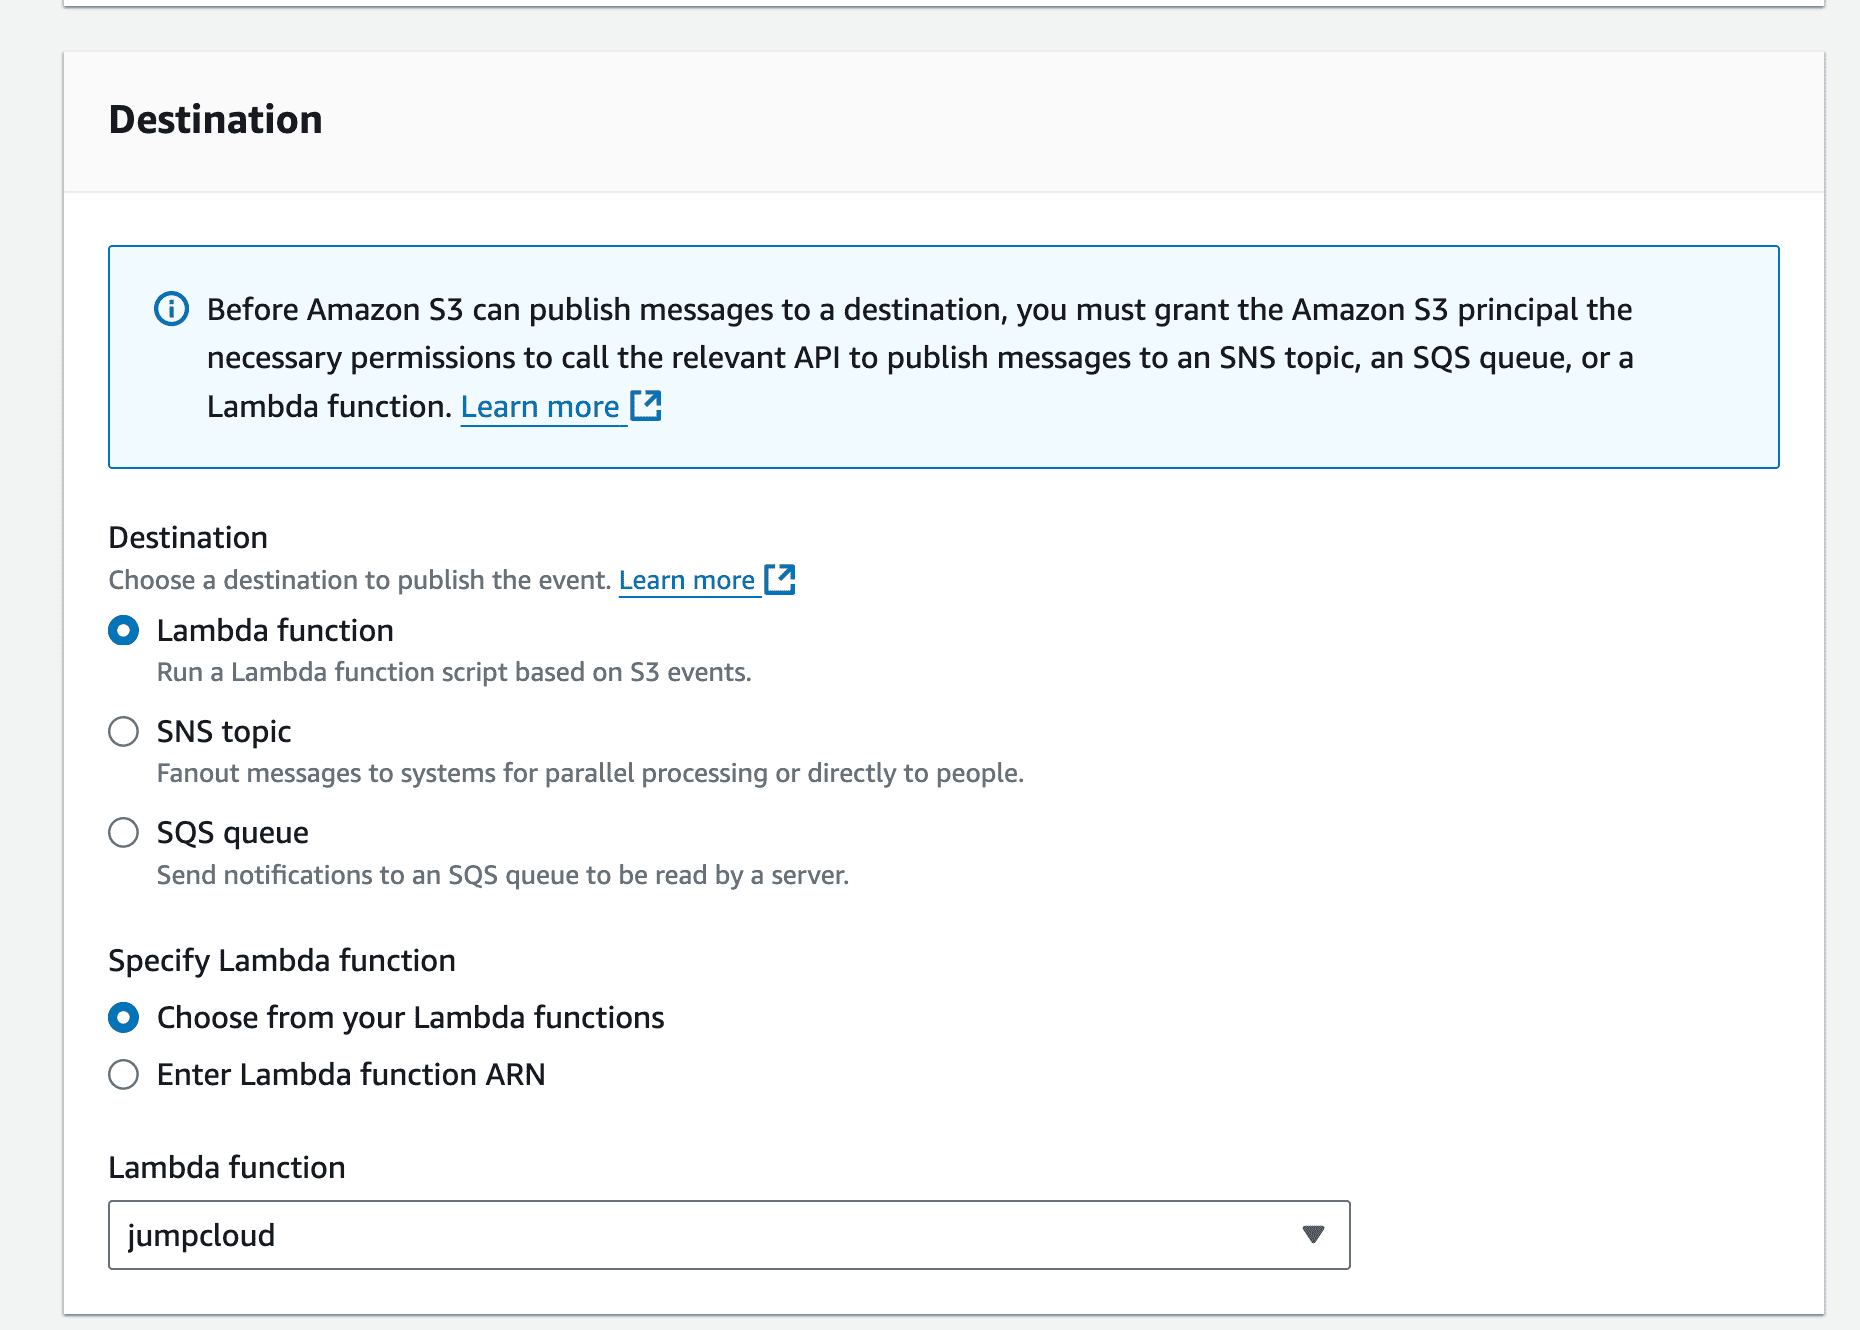Click the "SQS queue" option label text
This screenshot has height=1330, width=1860.
pyautogui.click(x=232, y=833)
